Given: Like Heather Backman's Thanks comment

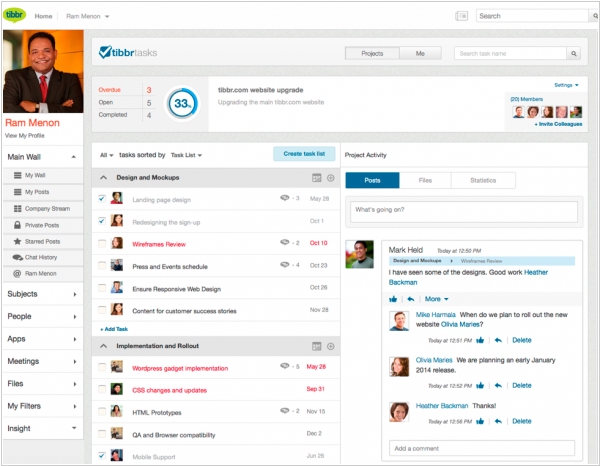Looking at the screenshot, I should click(480, 421).
